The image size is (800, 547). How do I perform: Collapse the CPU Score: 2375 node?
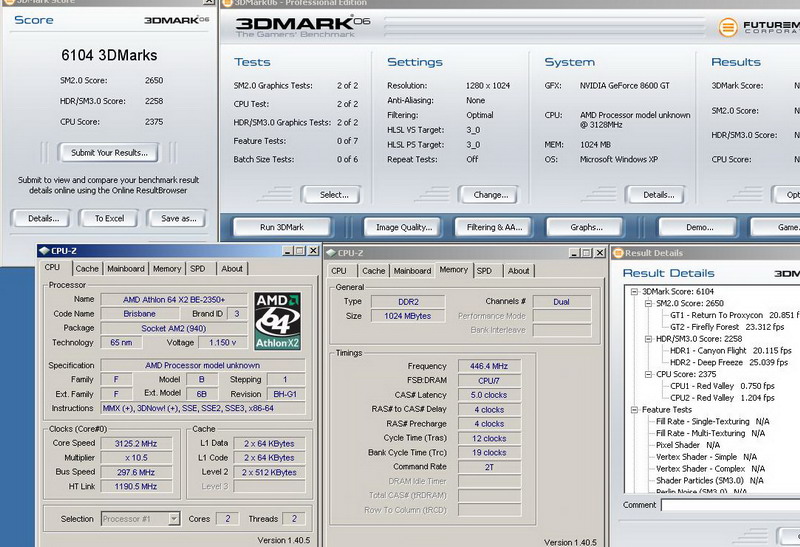648,375
